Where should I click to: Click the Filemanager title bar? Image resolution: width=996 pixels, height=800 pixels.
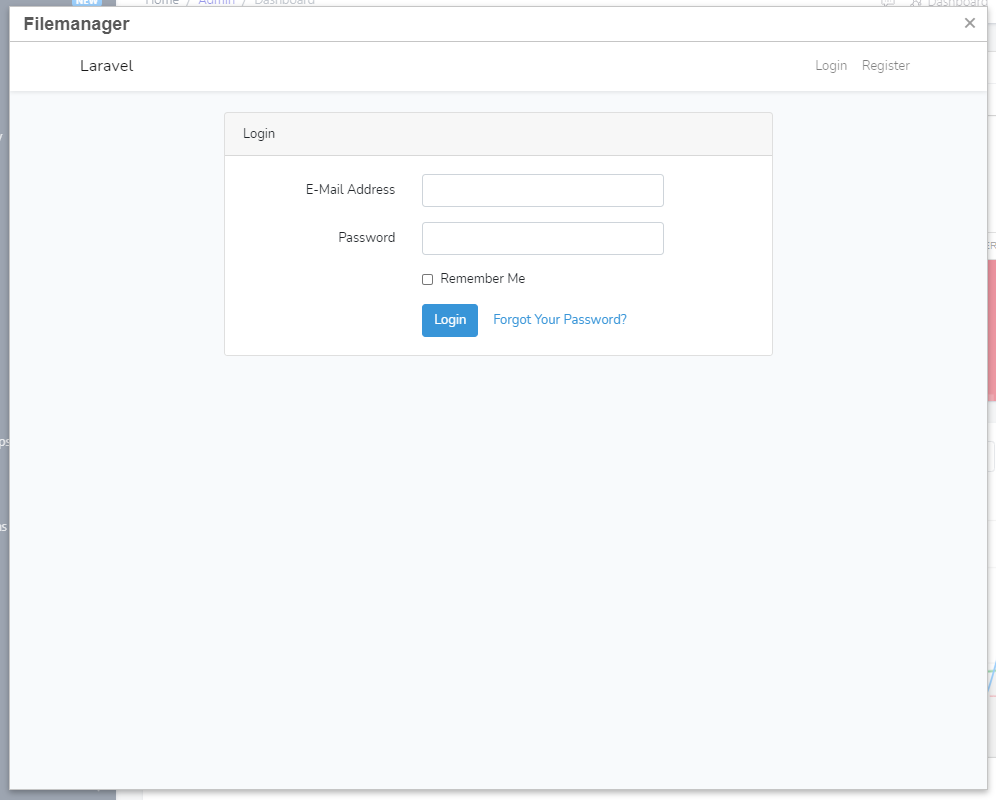76,23
